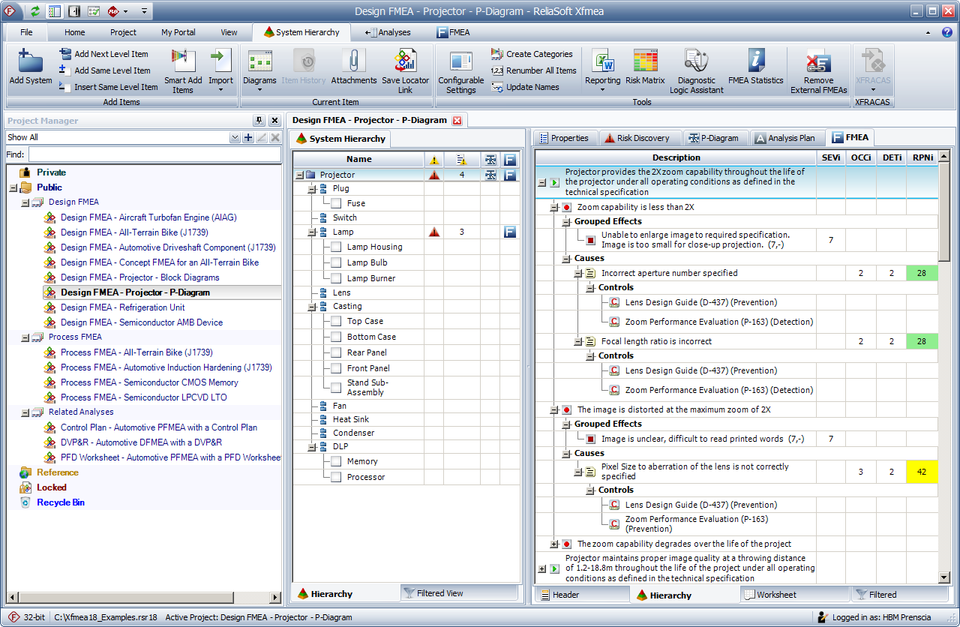This screenshot has height=627, width=960.
Task: Collapse the Process FMEA group
Action: click(x=25, y=338)
